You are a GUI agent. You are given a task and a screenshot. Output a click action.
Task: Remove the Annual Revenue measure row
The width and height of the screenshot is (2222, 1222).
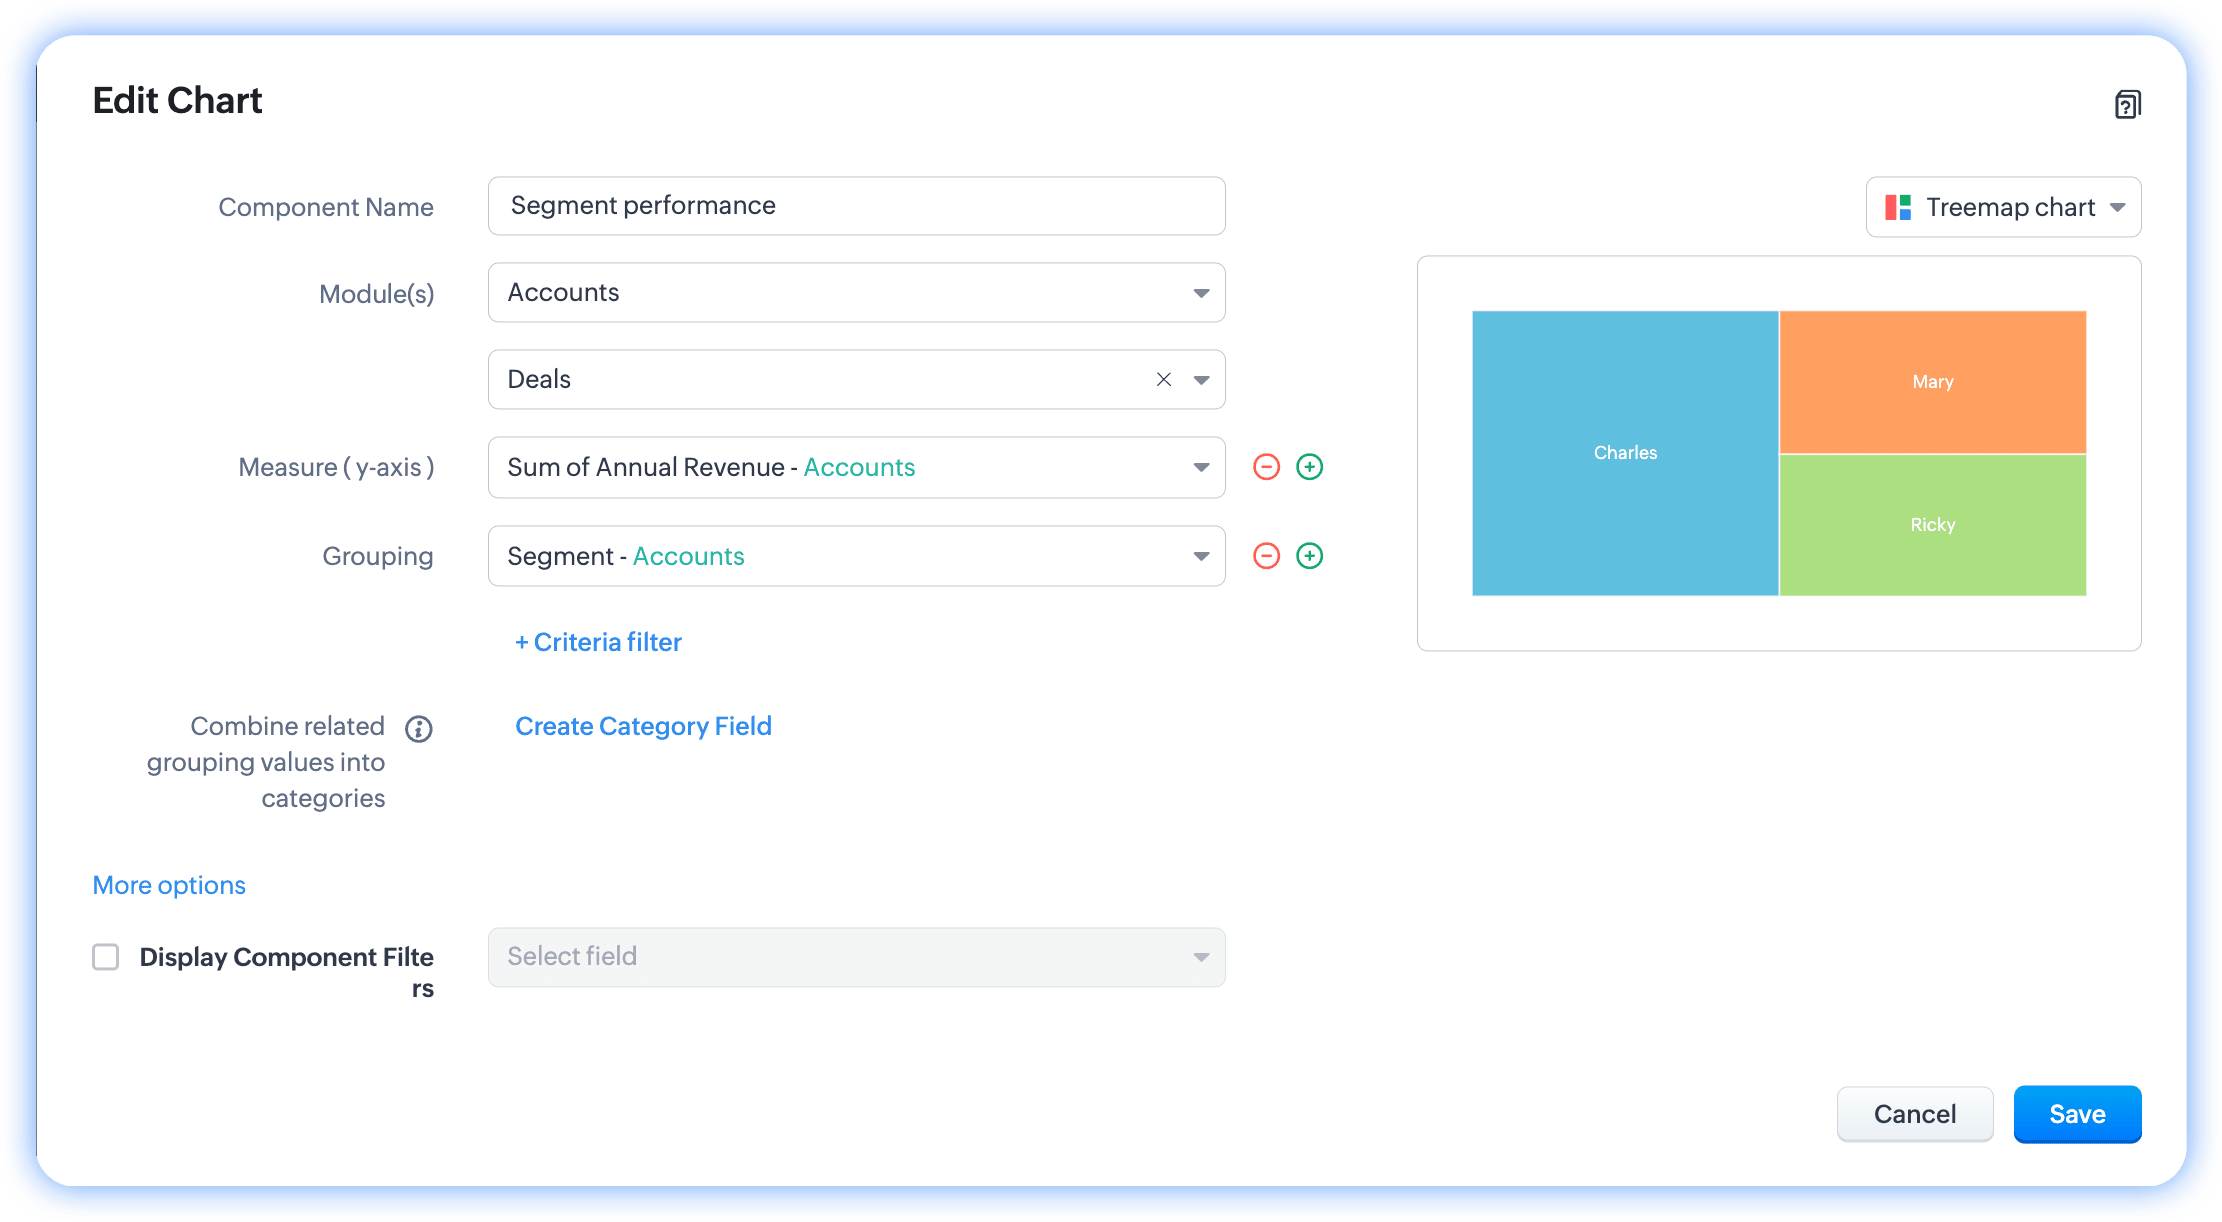point(1266,467)
